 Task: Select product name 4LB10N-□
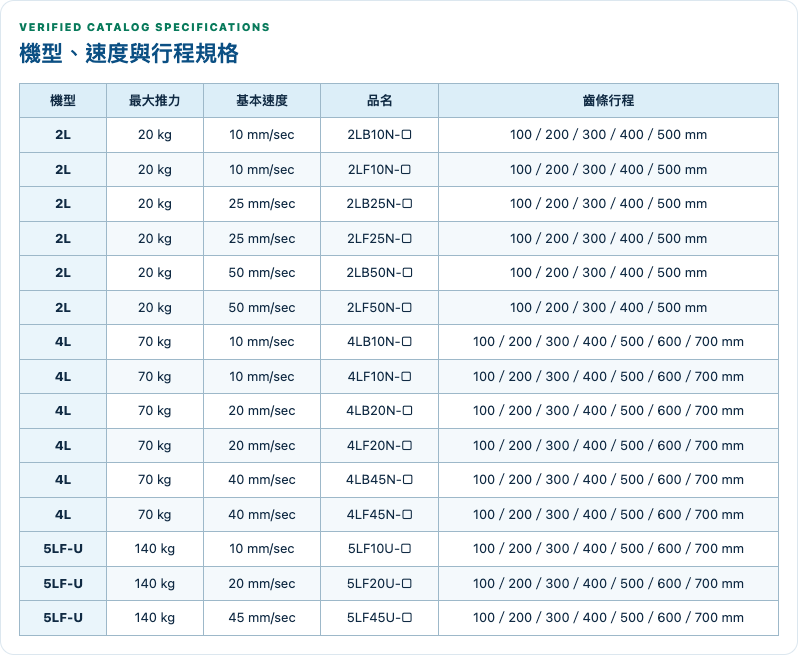point(379,341)
